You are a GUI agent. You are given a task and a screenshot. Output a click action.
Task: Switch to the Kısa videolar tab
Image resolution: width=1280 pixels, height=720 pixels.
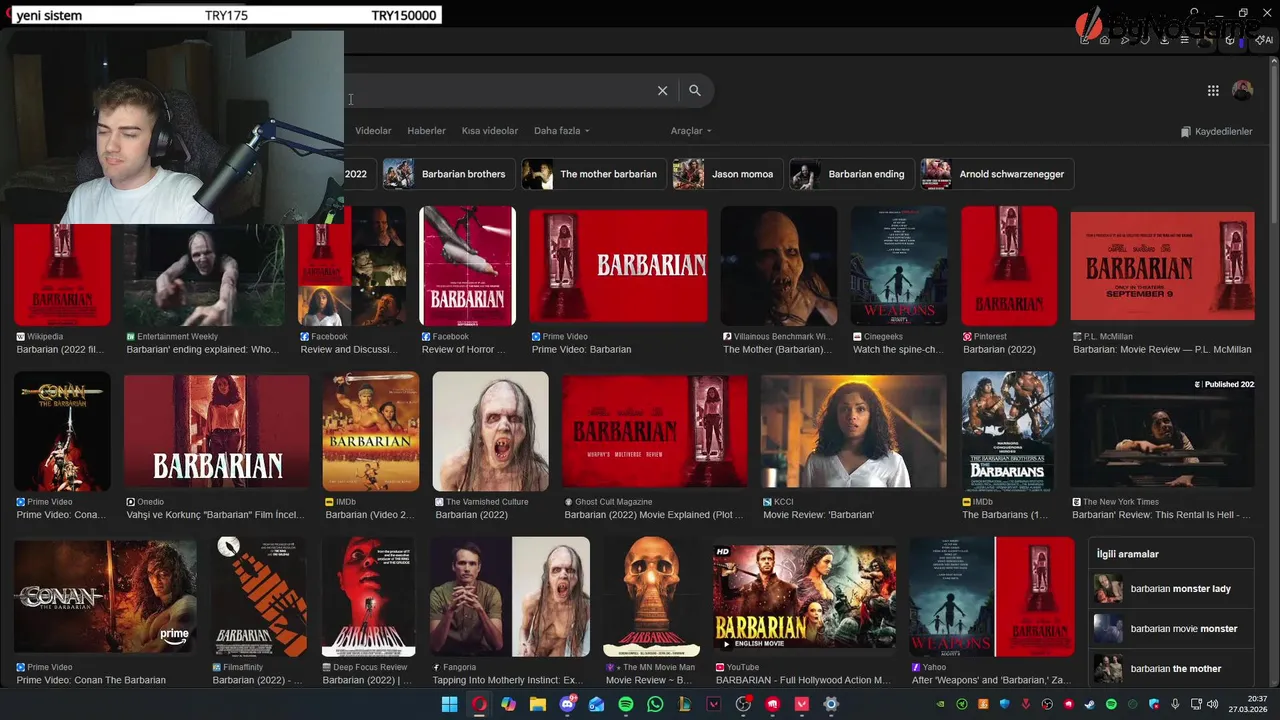pyautogui.click(x=490, y=131)
